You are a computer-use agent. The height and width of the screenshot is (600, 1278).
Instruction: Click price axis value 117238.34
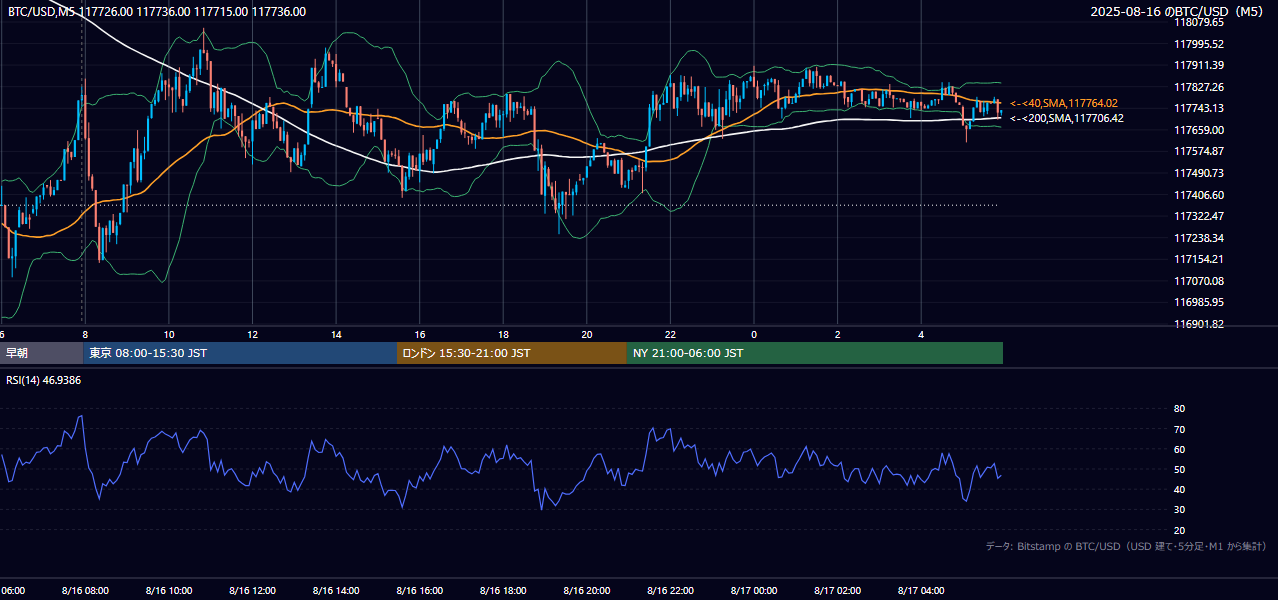(1198, 238)
